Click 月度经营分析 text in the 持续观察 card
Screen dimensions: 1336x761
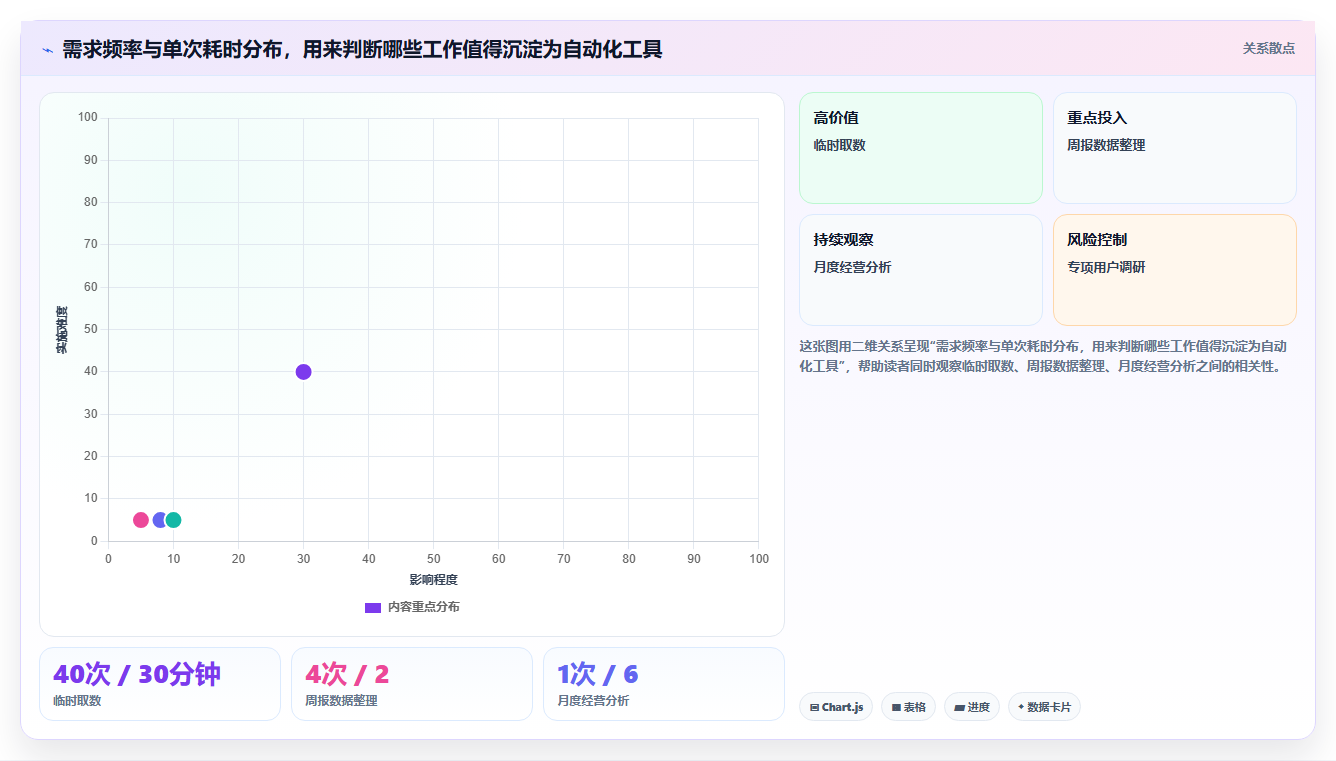[x=852, y=267]
